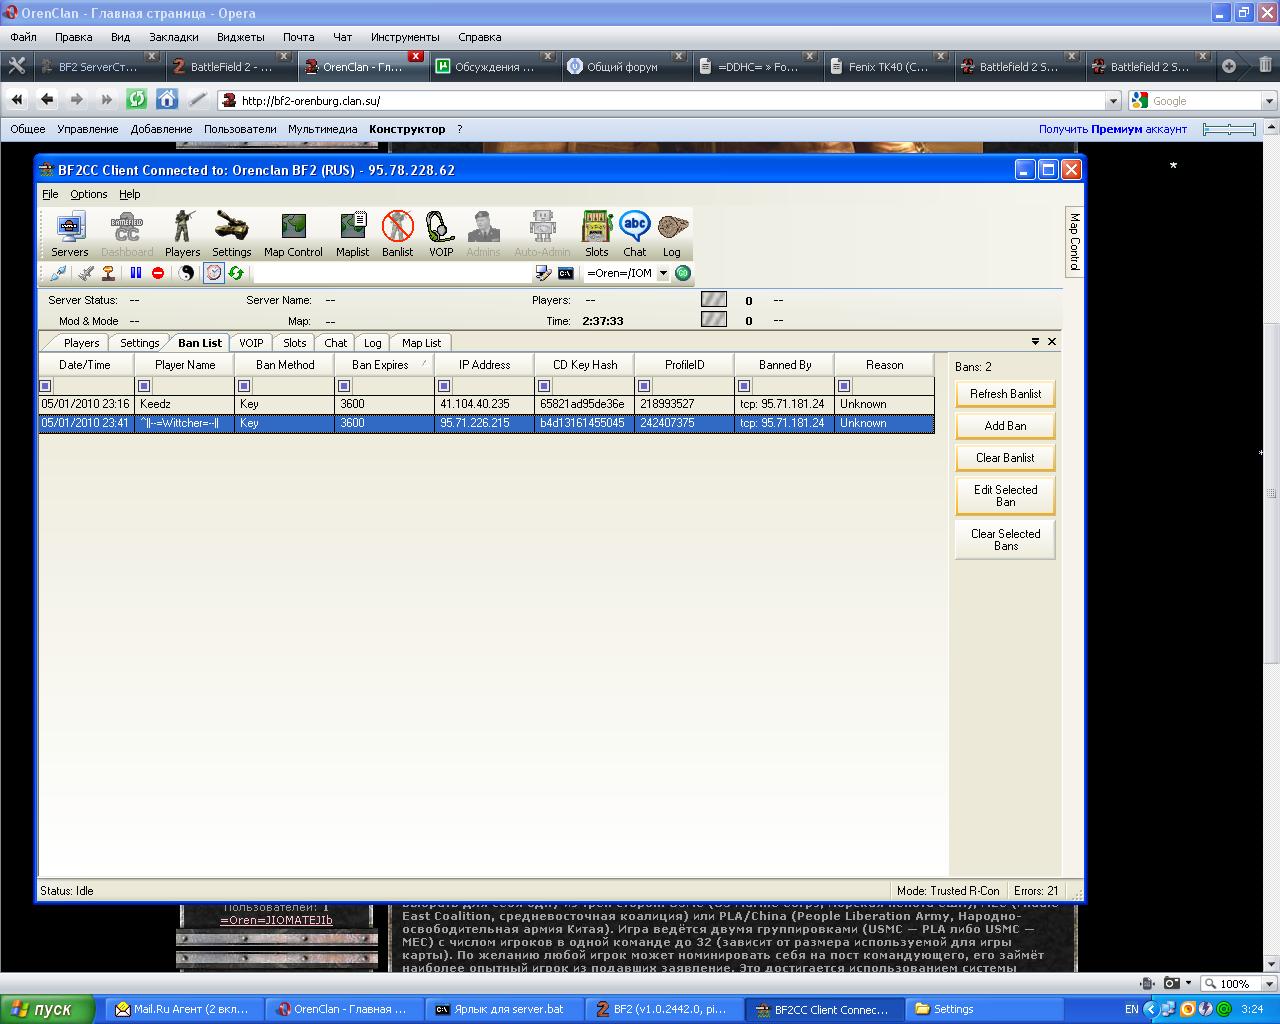Click the send-message icon beside command box
Viewport: 1280px width, 1024px height.
543,273
